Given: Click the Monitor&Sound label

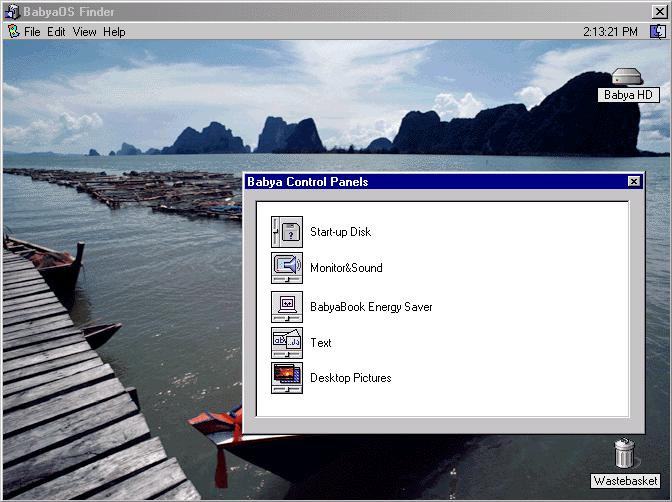Looking at the screenshot, I should pyautogui.click(x=346, y=268).
